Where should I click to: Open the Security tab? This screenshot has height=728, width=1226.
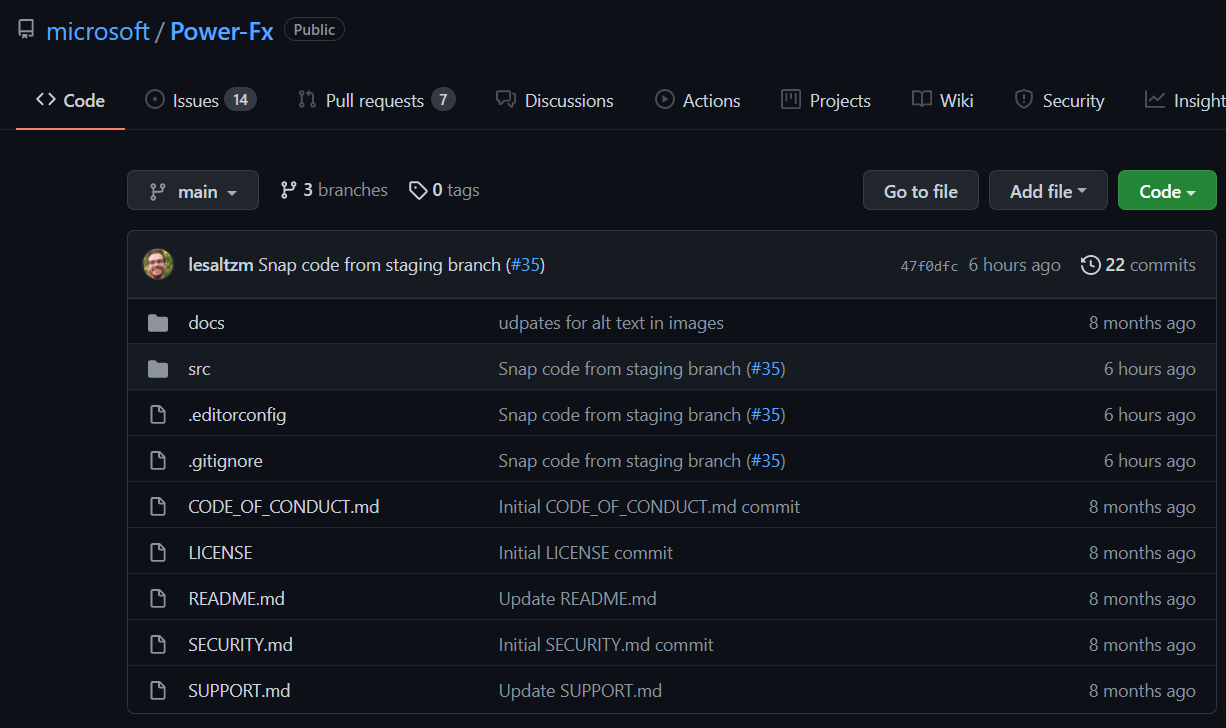[x=1060, y=100]
